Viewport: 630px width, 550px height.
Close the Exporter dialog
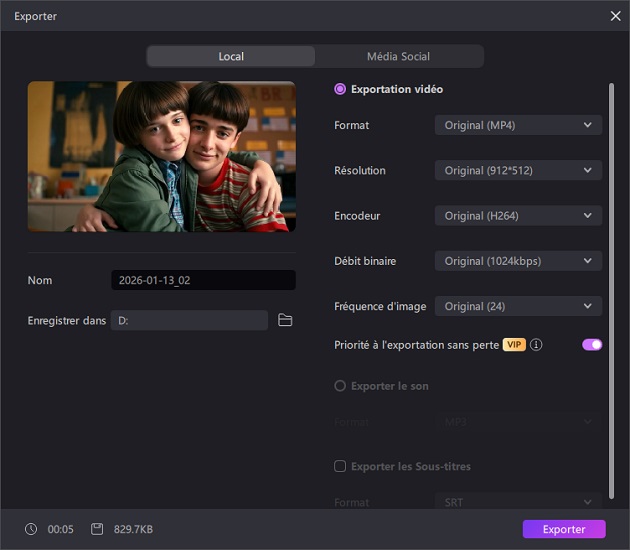tap(615, 16)
